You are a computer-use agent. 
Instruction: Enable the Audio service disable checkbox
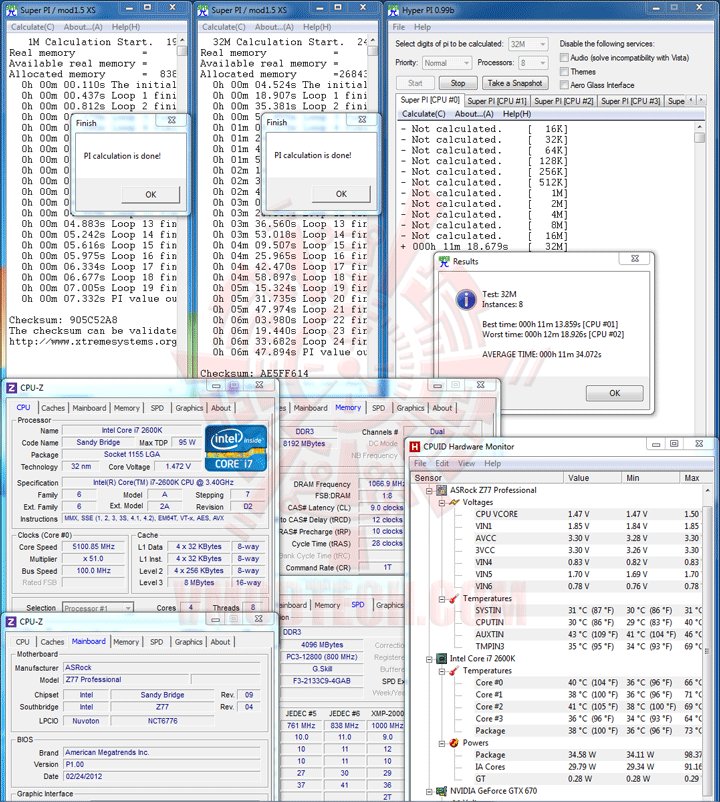coord(564,57)
